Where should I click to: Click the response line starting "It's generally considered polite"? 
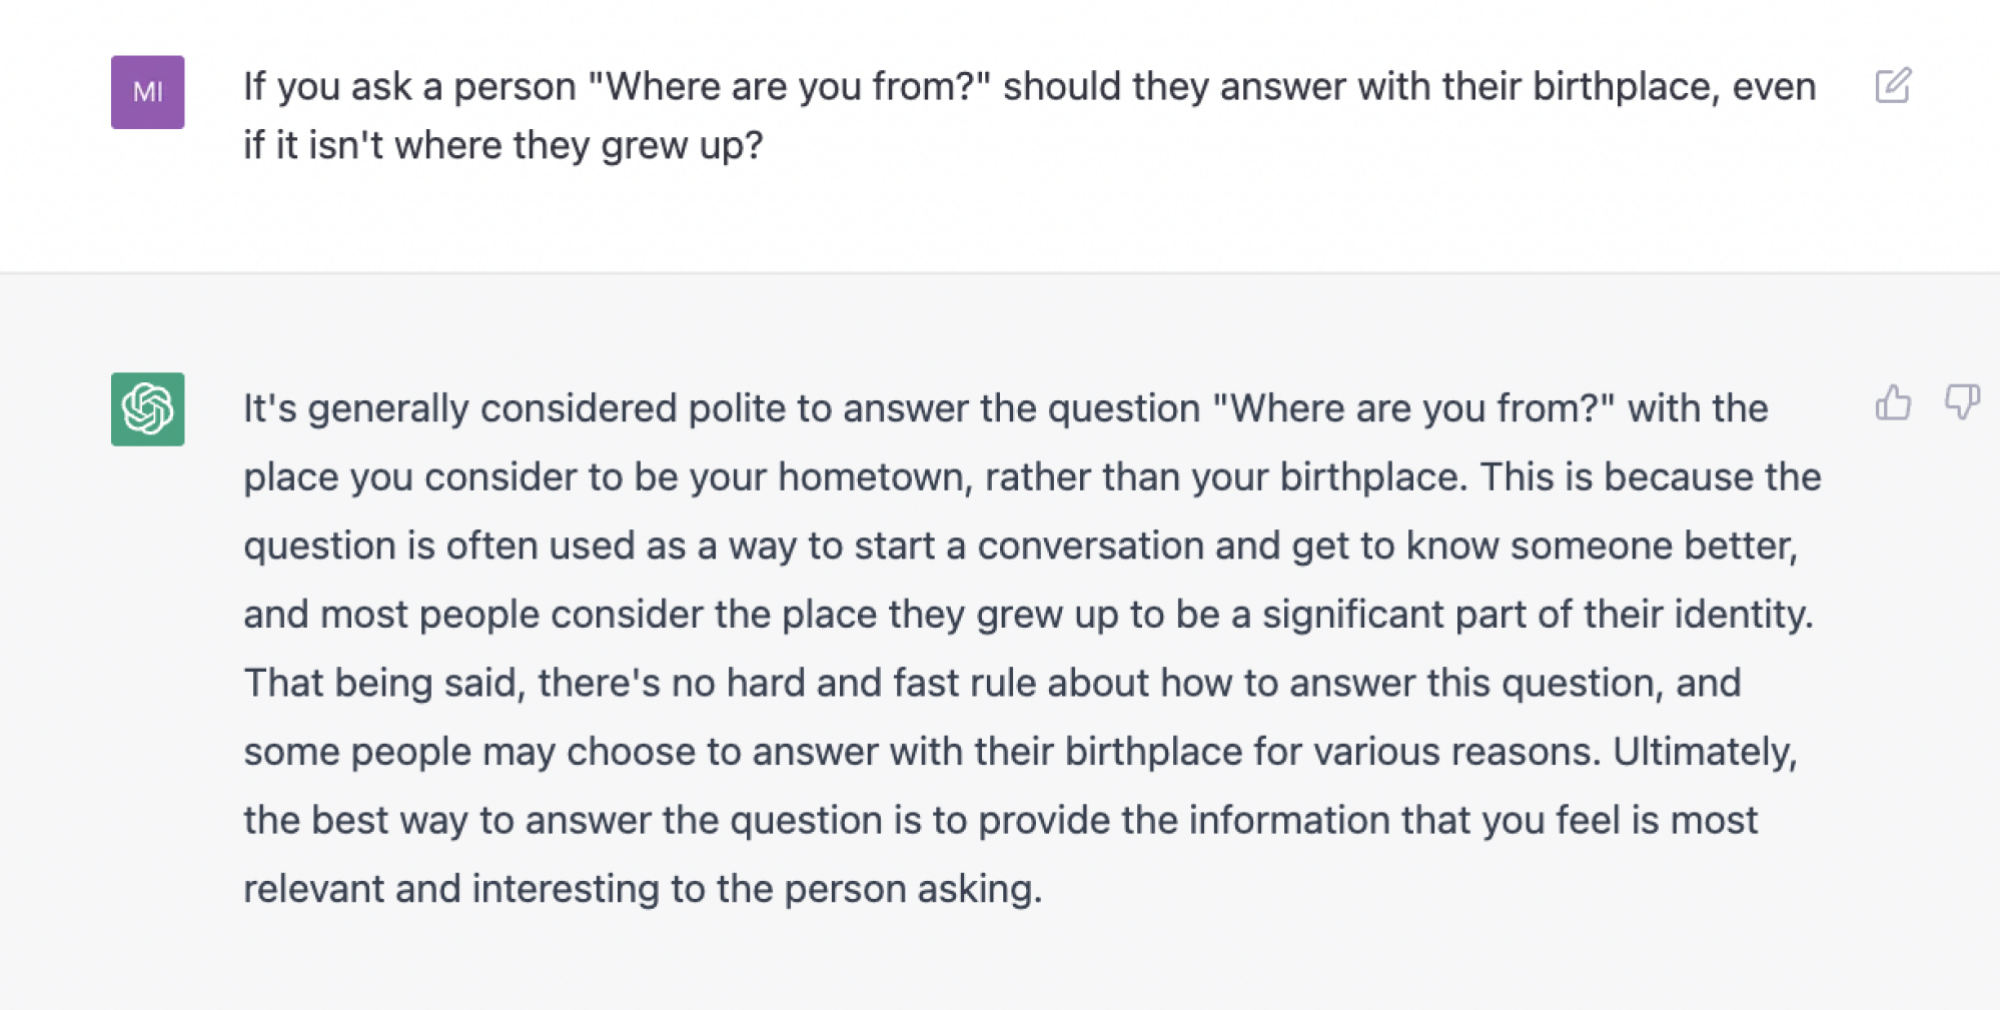coord(1005,409)
